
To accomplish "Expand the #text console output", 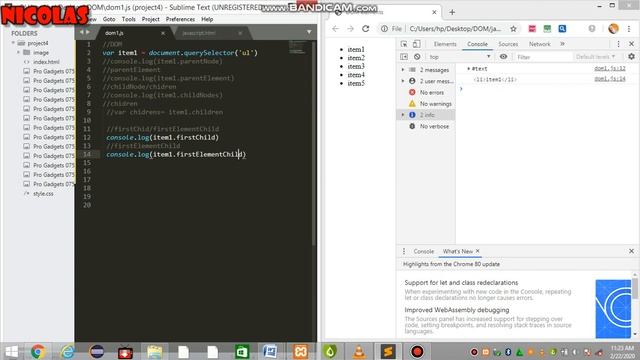I will coord(469,69).
